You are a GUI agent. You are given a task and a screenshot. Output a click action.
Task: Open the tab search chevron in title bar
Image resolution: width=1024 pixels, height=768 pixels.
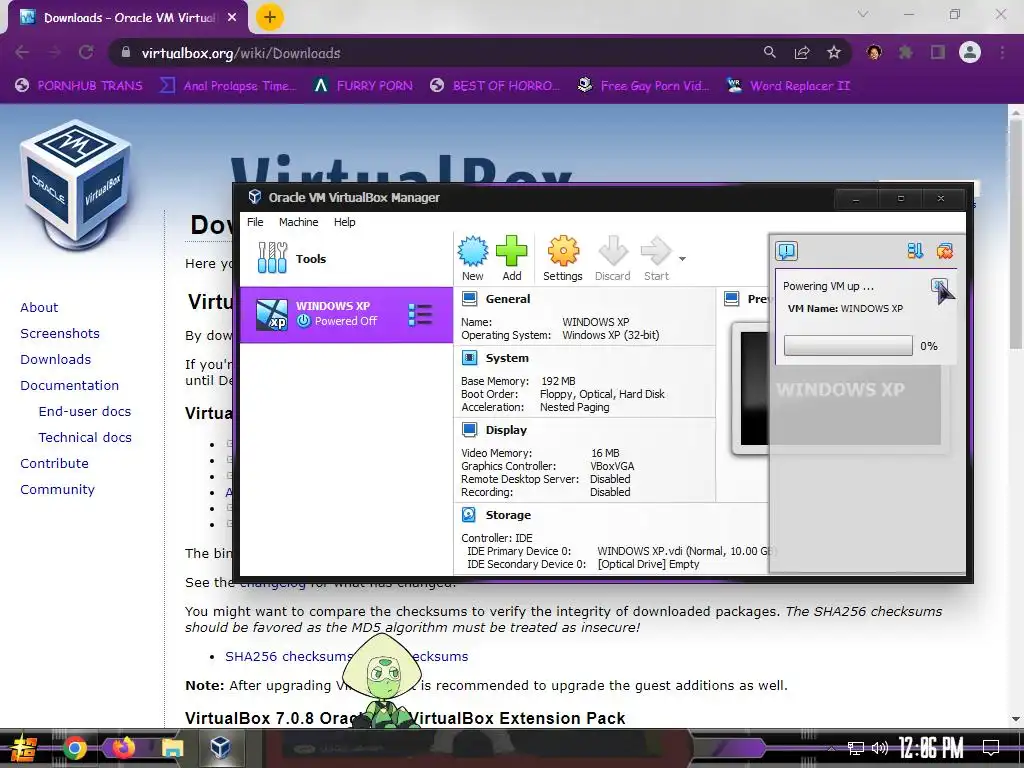tap(863, 14)
